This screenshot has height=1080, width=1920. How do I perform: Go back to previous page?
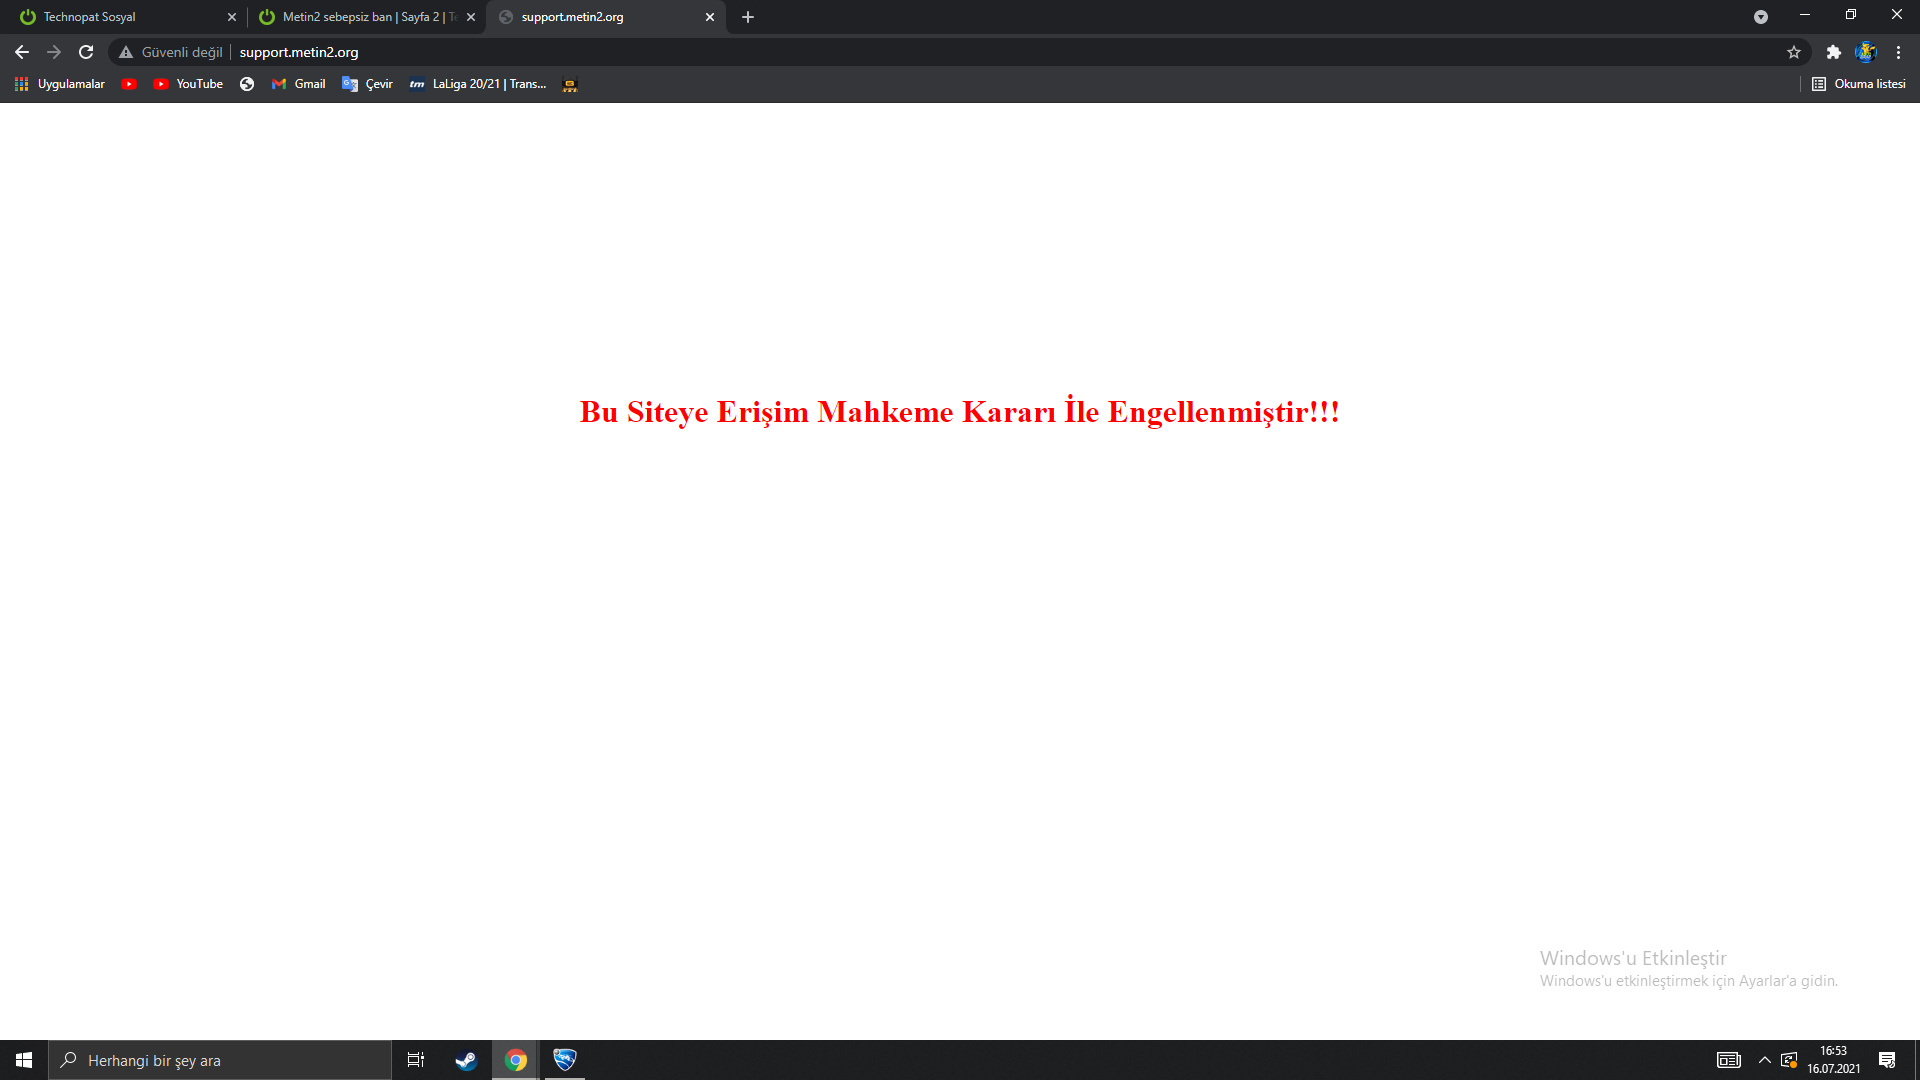point(22,52)
